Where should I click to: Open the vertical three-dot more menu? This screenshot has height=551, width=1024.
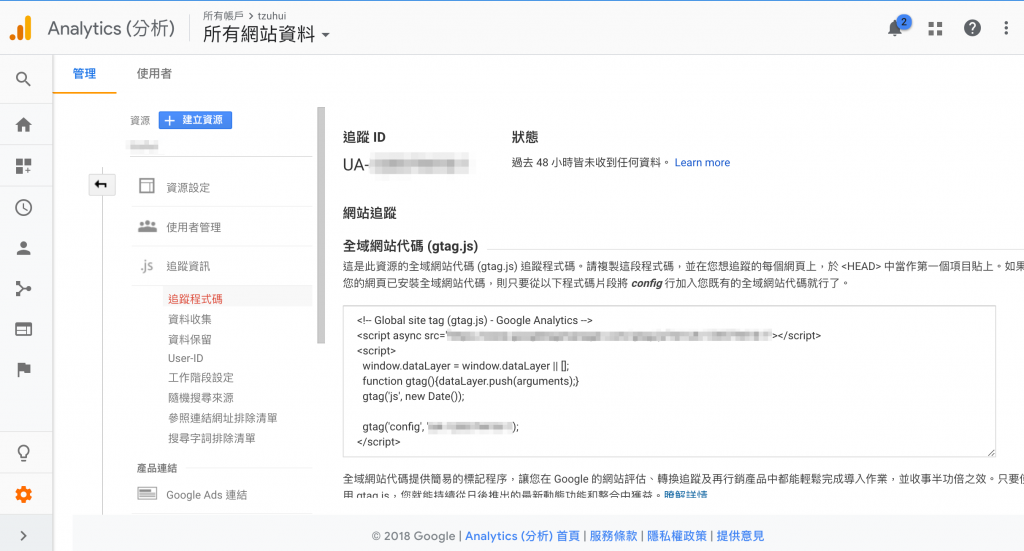tap(1006, 28)
